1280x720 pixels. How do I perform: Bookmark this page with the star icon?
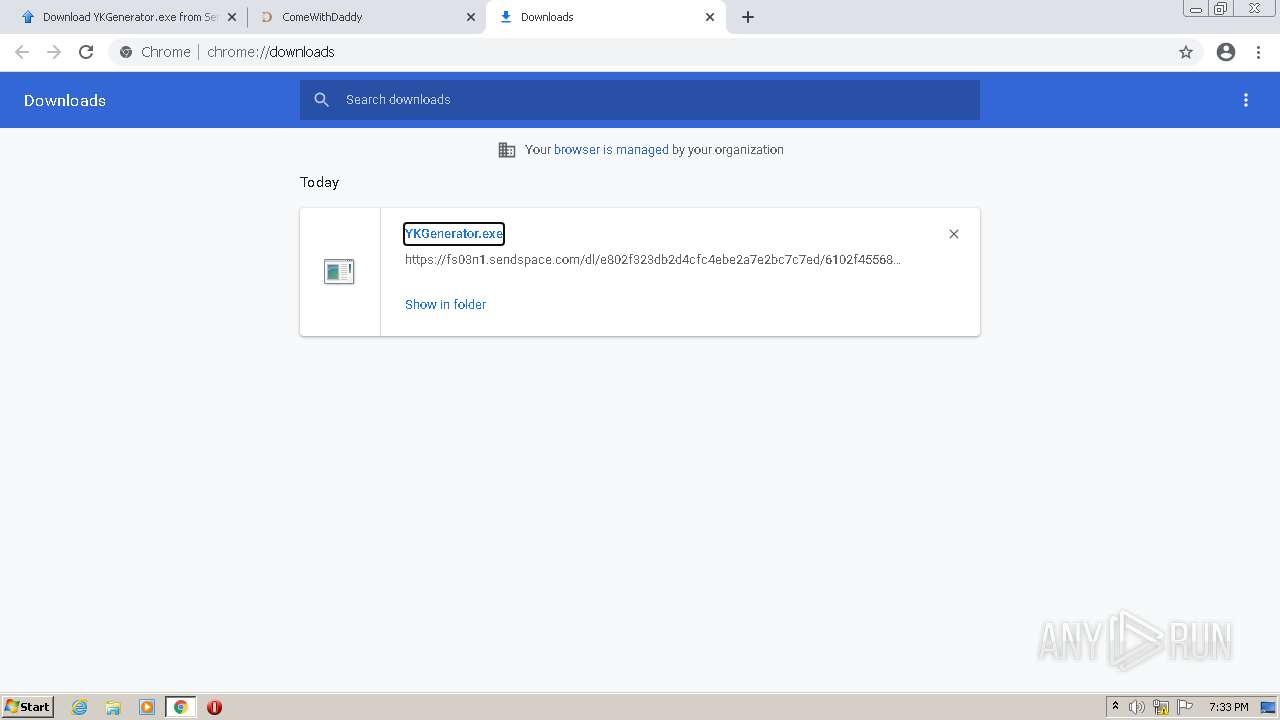(1186, 52)
